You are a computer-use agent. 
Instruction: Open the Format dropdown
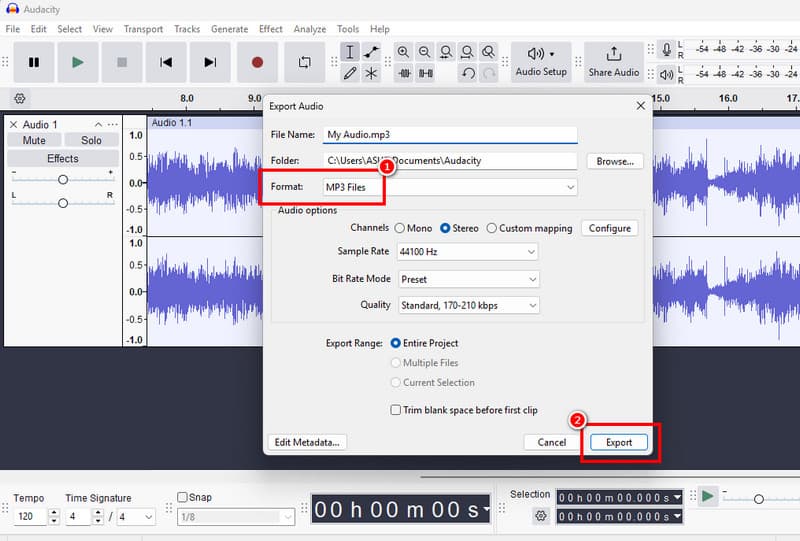click(450, 187)
